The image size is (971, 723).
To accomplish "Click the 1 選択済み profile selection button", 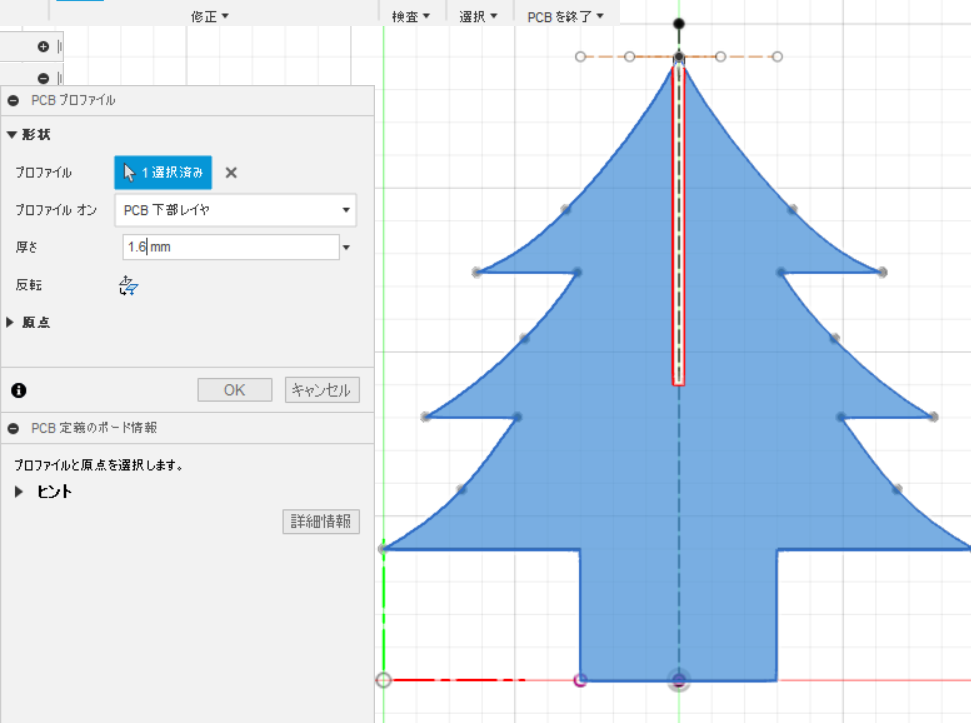I will click(163, 172).
